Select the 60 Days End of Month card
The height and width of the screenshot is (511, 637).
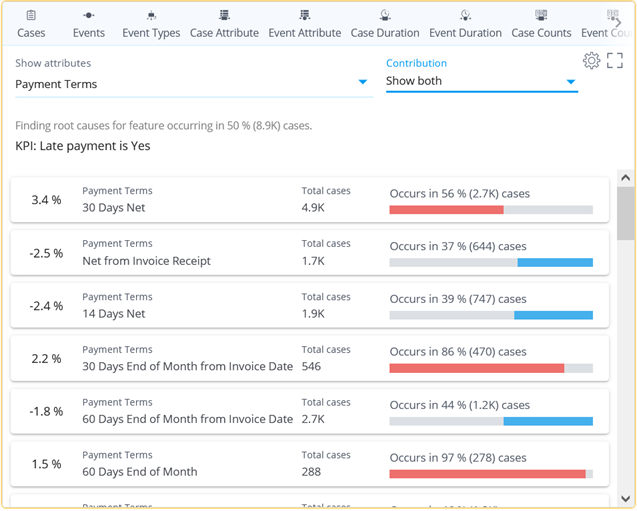pyautogui.click(x=310, y=464)
